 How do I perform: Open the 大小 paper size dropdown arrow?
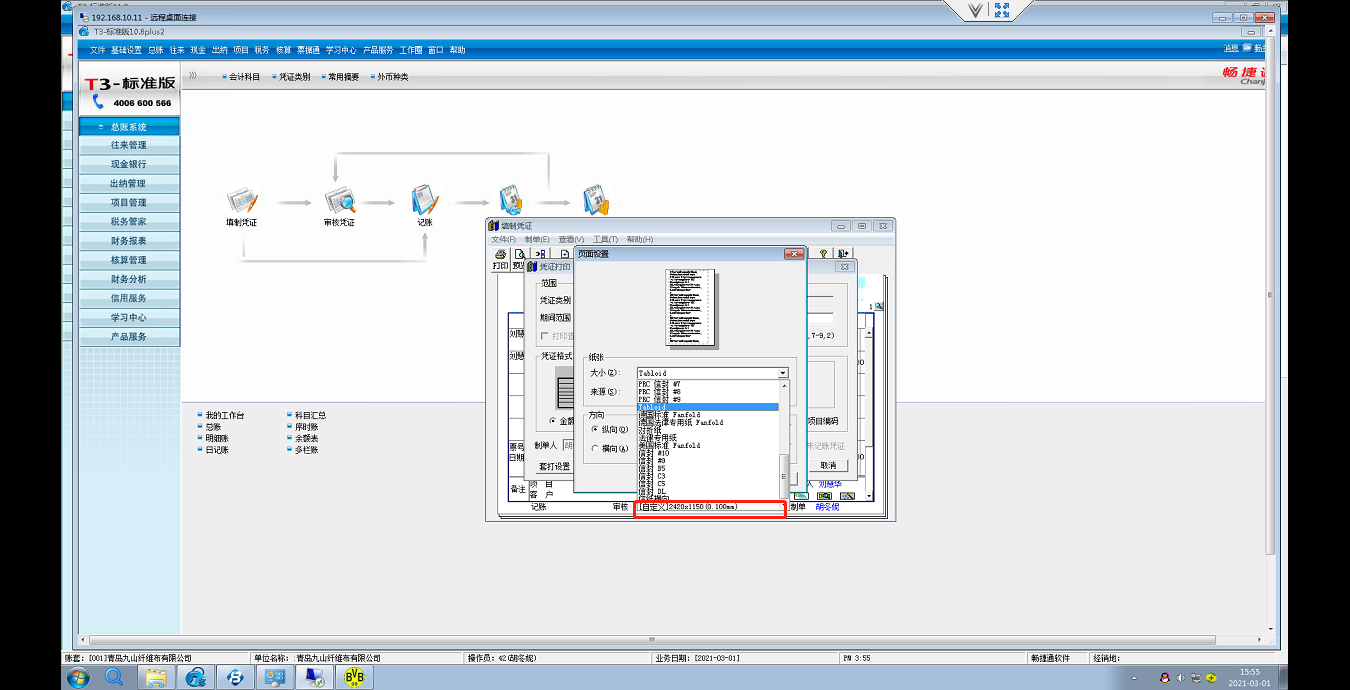(x=783, y=373)
